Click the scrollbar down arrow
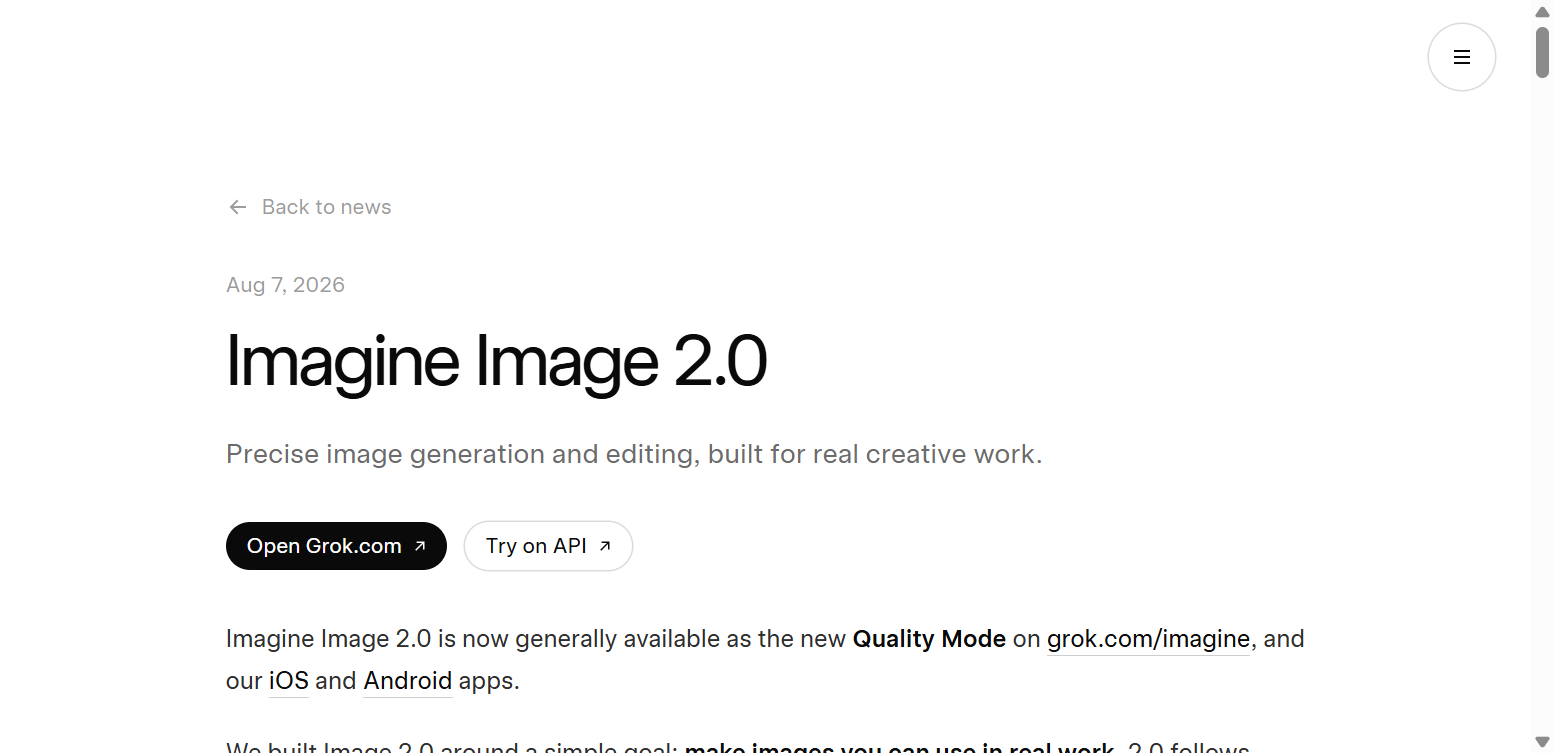Viewport: 1554px width, 753px height. 1542,741
